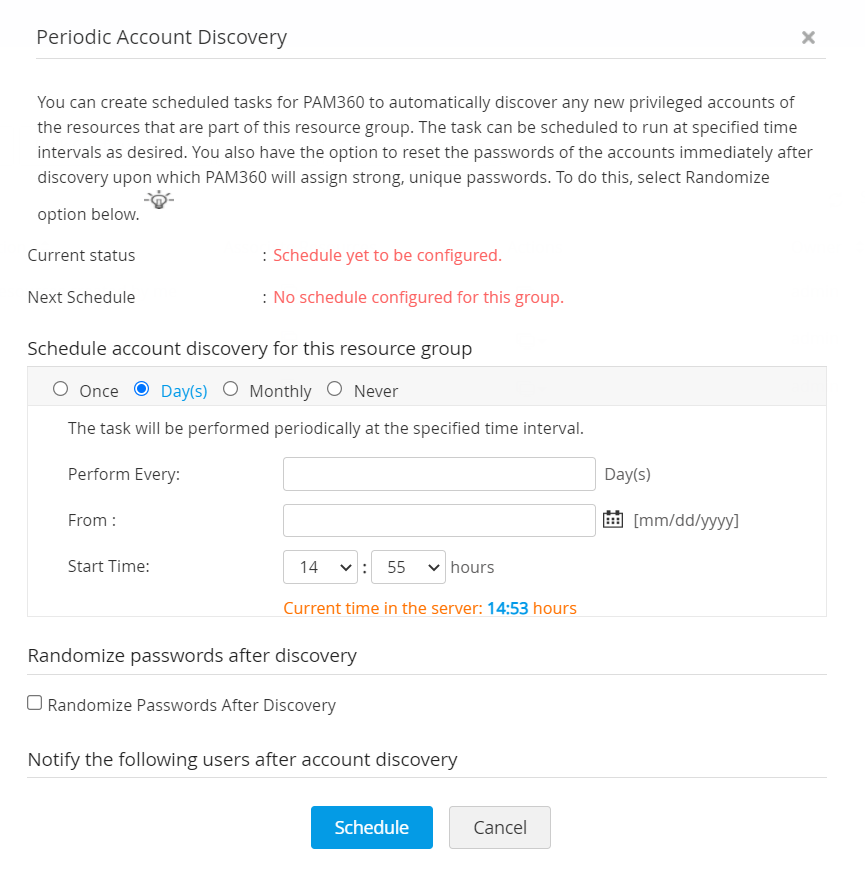Screen dimensions: 865x870
Task: Select the Day(s) schedule option
Action: click(142, 390)
